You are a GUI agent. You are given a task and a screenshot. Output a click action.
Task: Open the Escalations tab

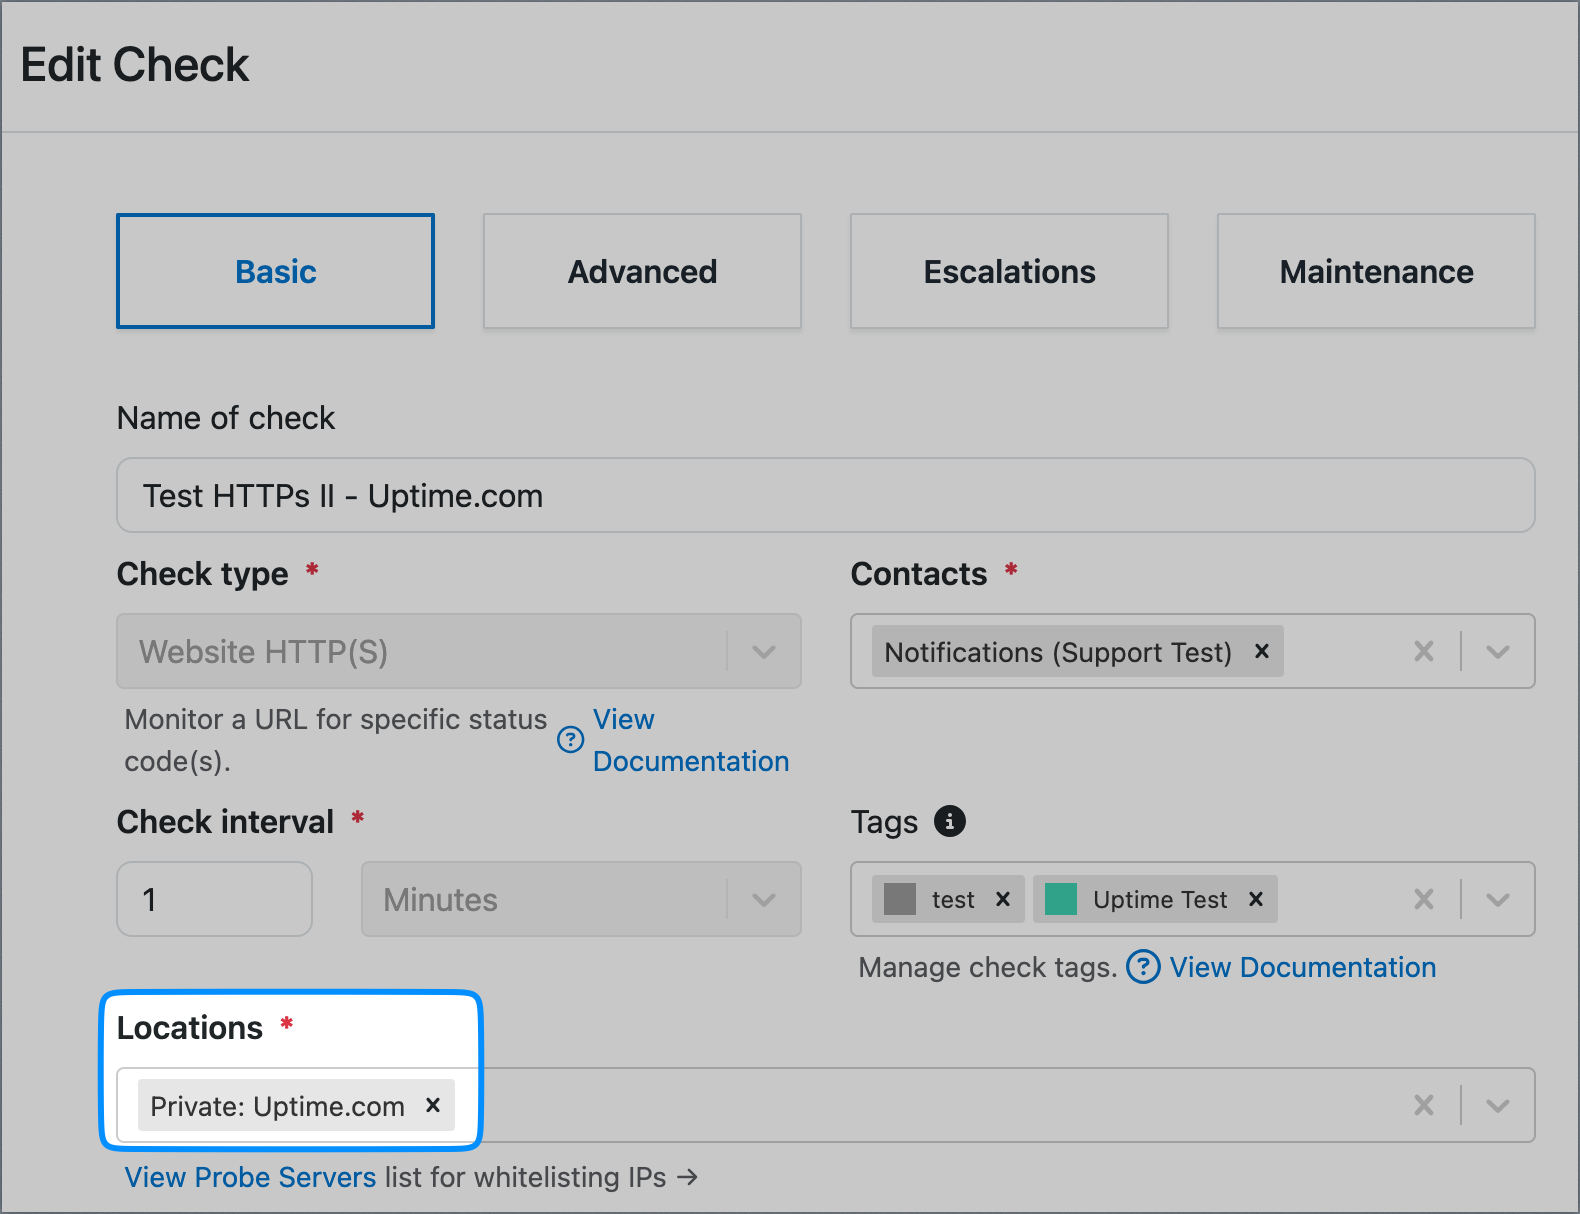pyautogui.click(x=1009, y=271)
